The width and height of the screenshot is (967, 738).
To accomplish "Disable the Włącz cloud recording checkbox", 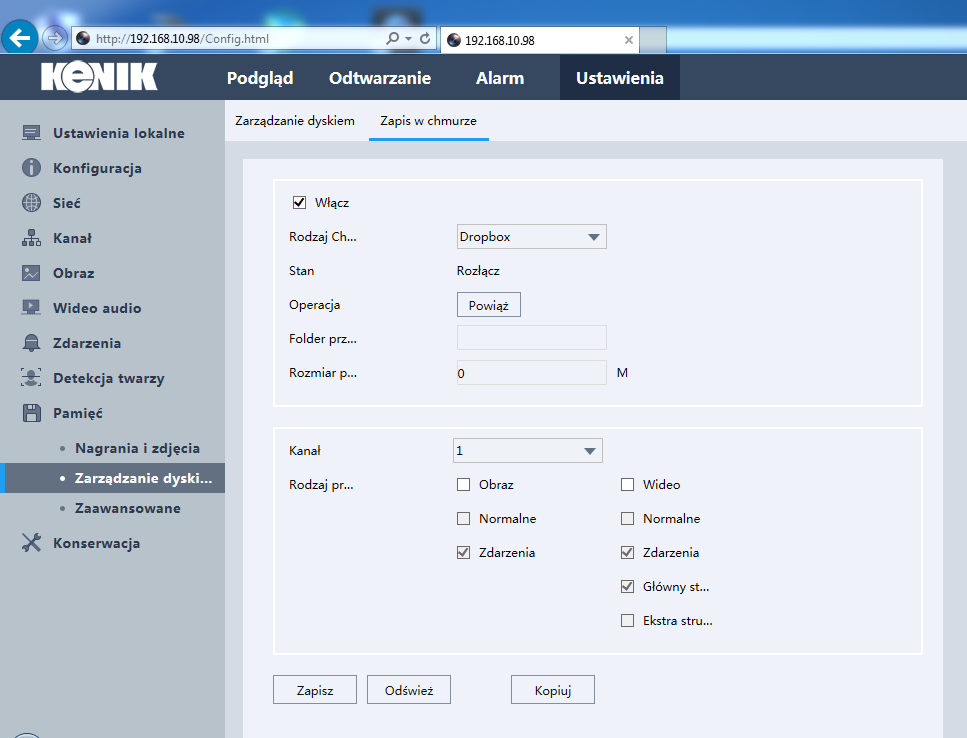I will pyautogui.click(x=299, y=202).
